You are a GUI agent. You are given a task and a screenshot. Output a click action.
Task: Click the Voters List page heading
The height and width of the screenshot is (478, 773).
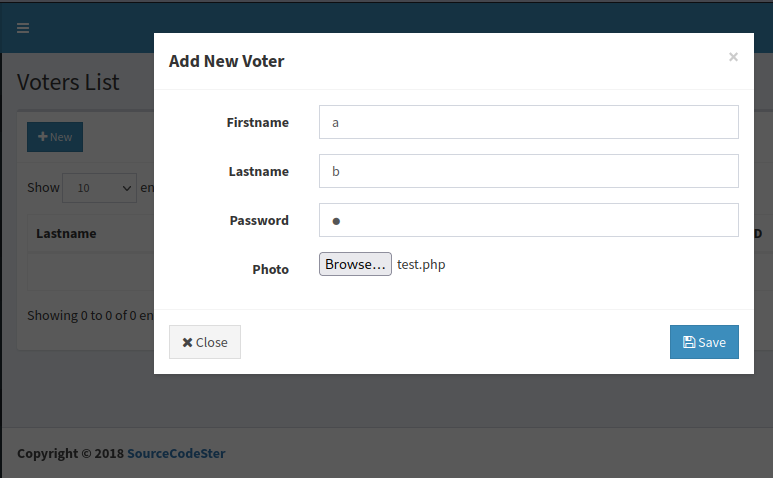(x=68, y=82)
